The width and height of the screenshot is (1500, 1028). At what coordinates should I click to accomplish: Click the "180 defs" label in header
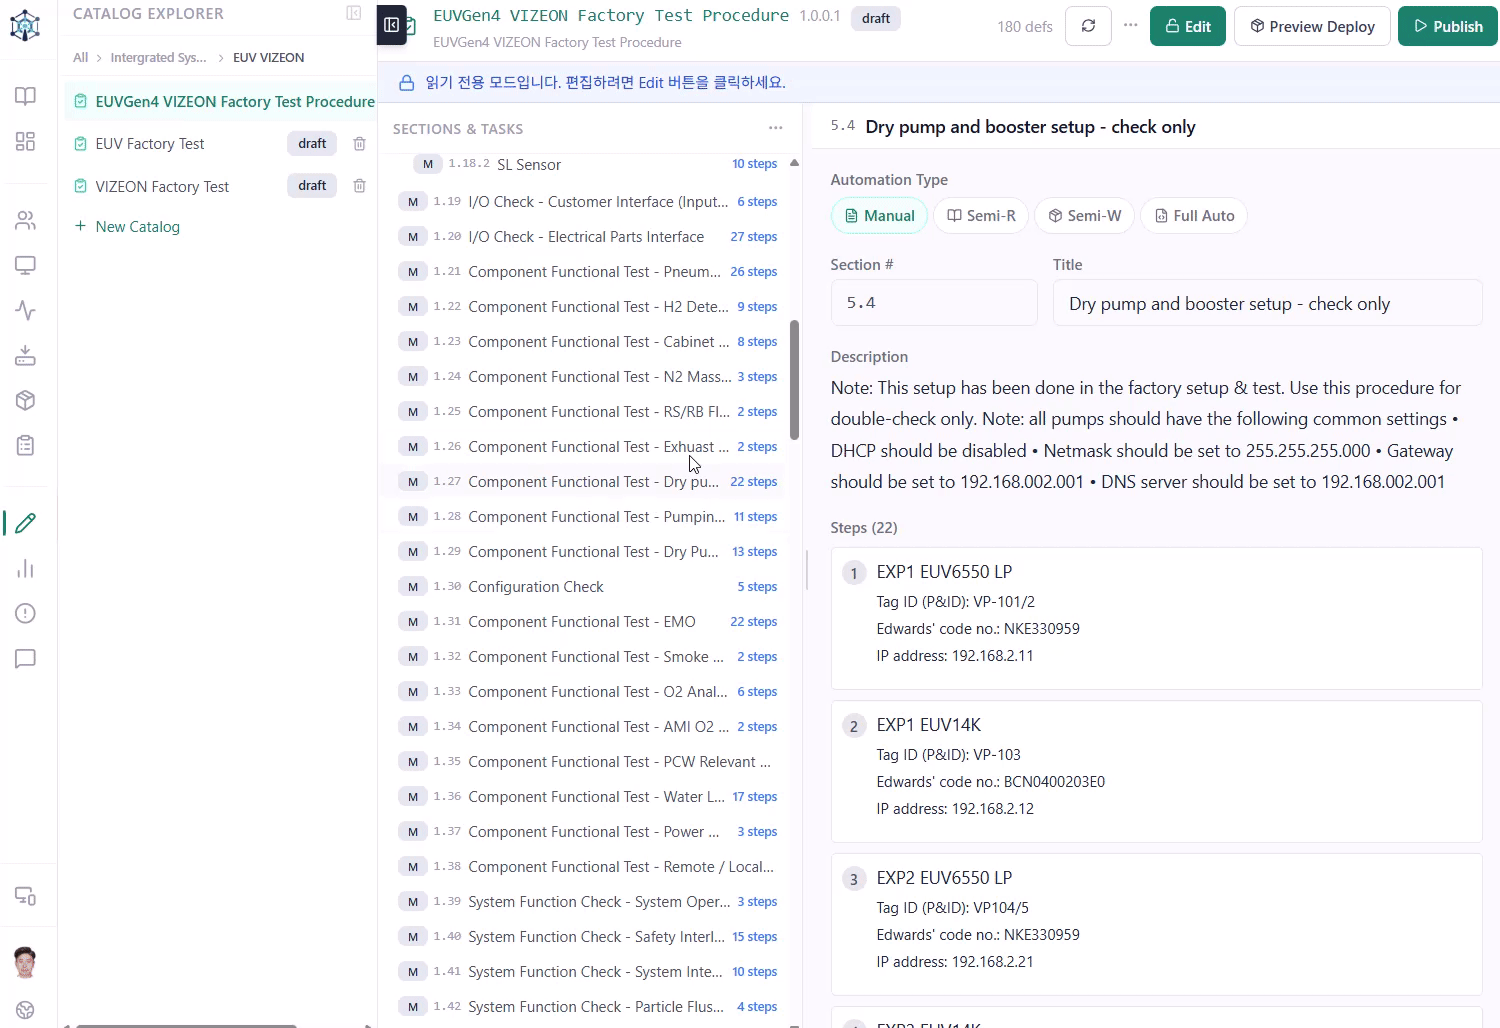(x=1025, y=27)
